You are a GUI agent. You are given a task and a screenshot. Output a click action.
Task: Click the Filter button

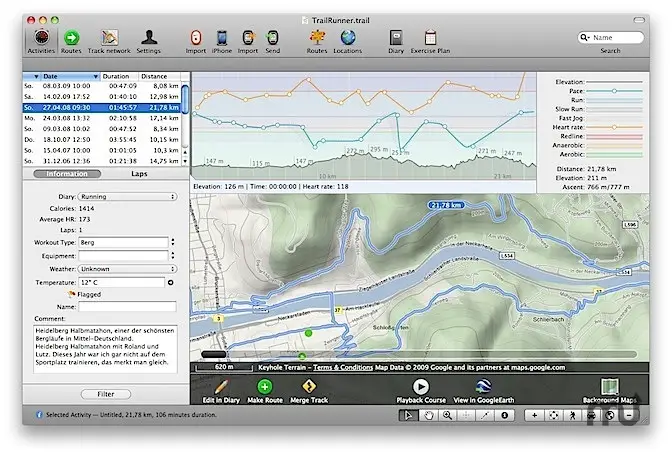tap(106, 394)
